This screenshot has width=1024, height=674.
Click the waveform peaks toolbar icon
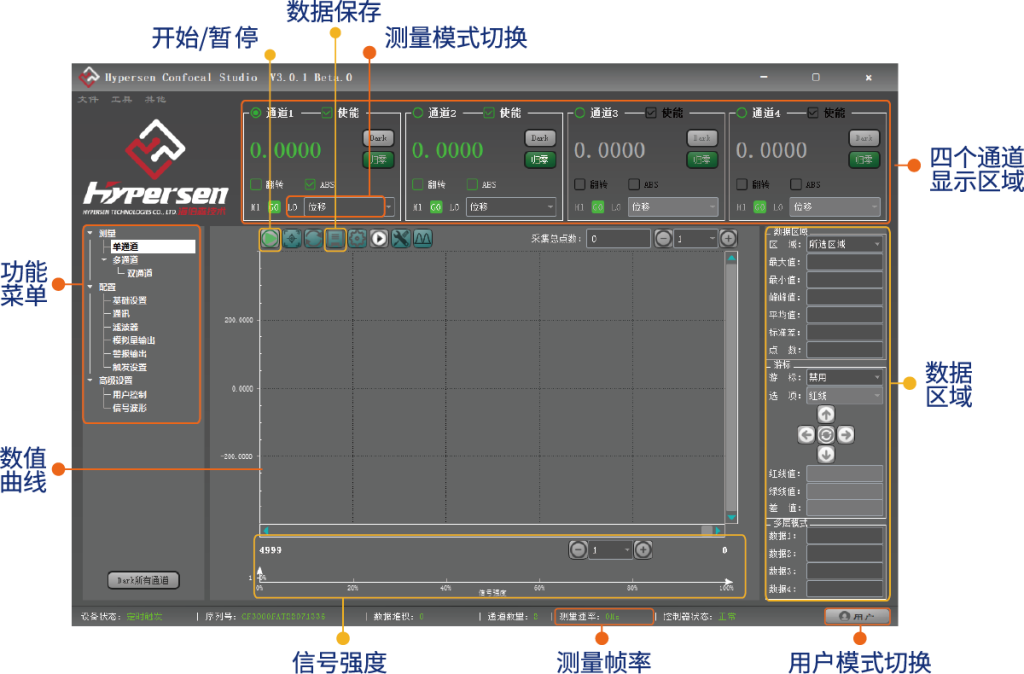[422, 238]
